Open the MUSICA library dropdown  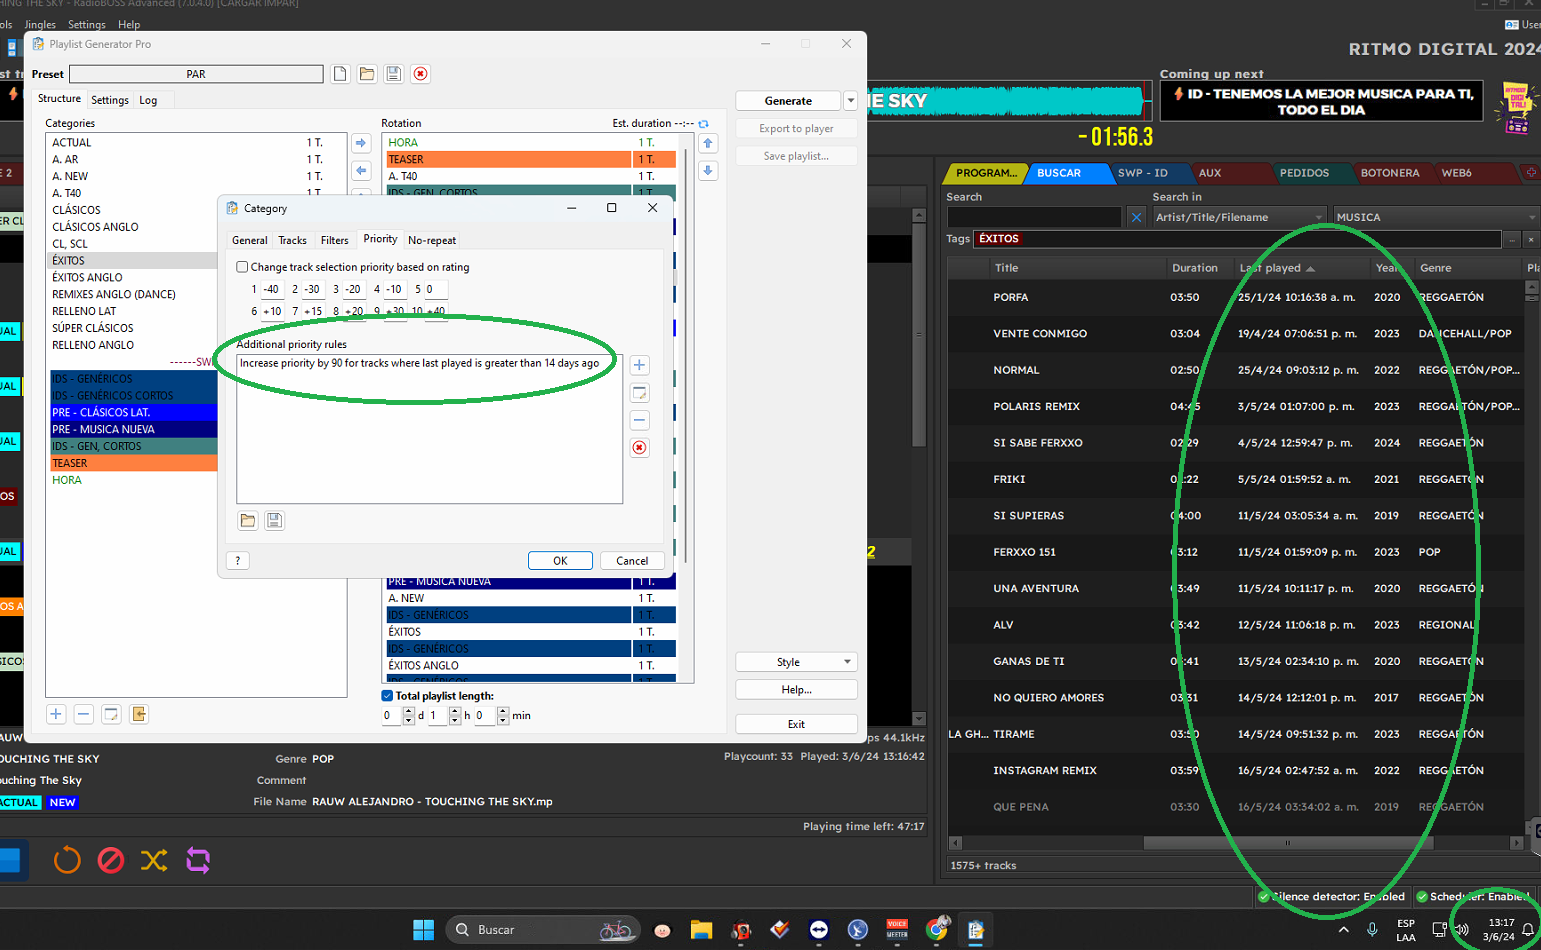pyautogui.click(x=1435, y=217)
